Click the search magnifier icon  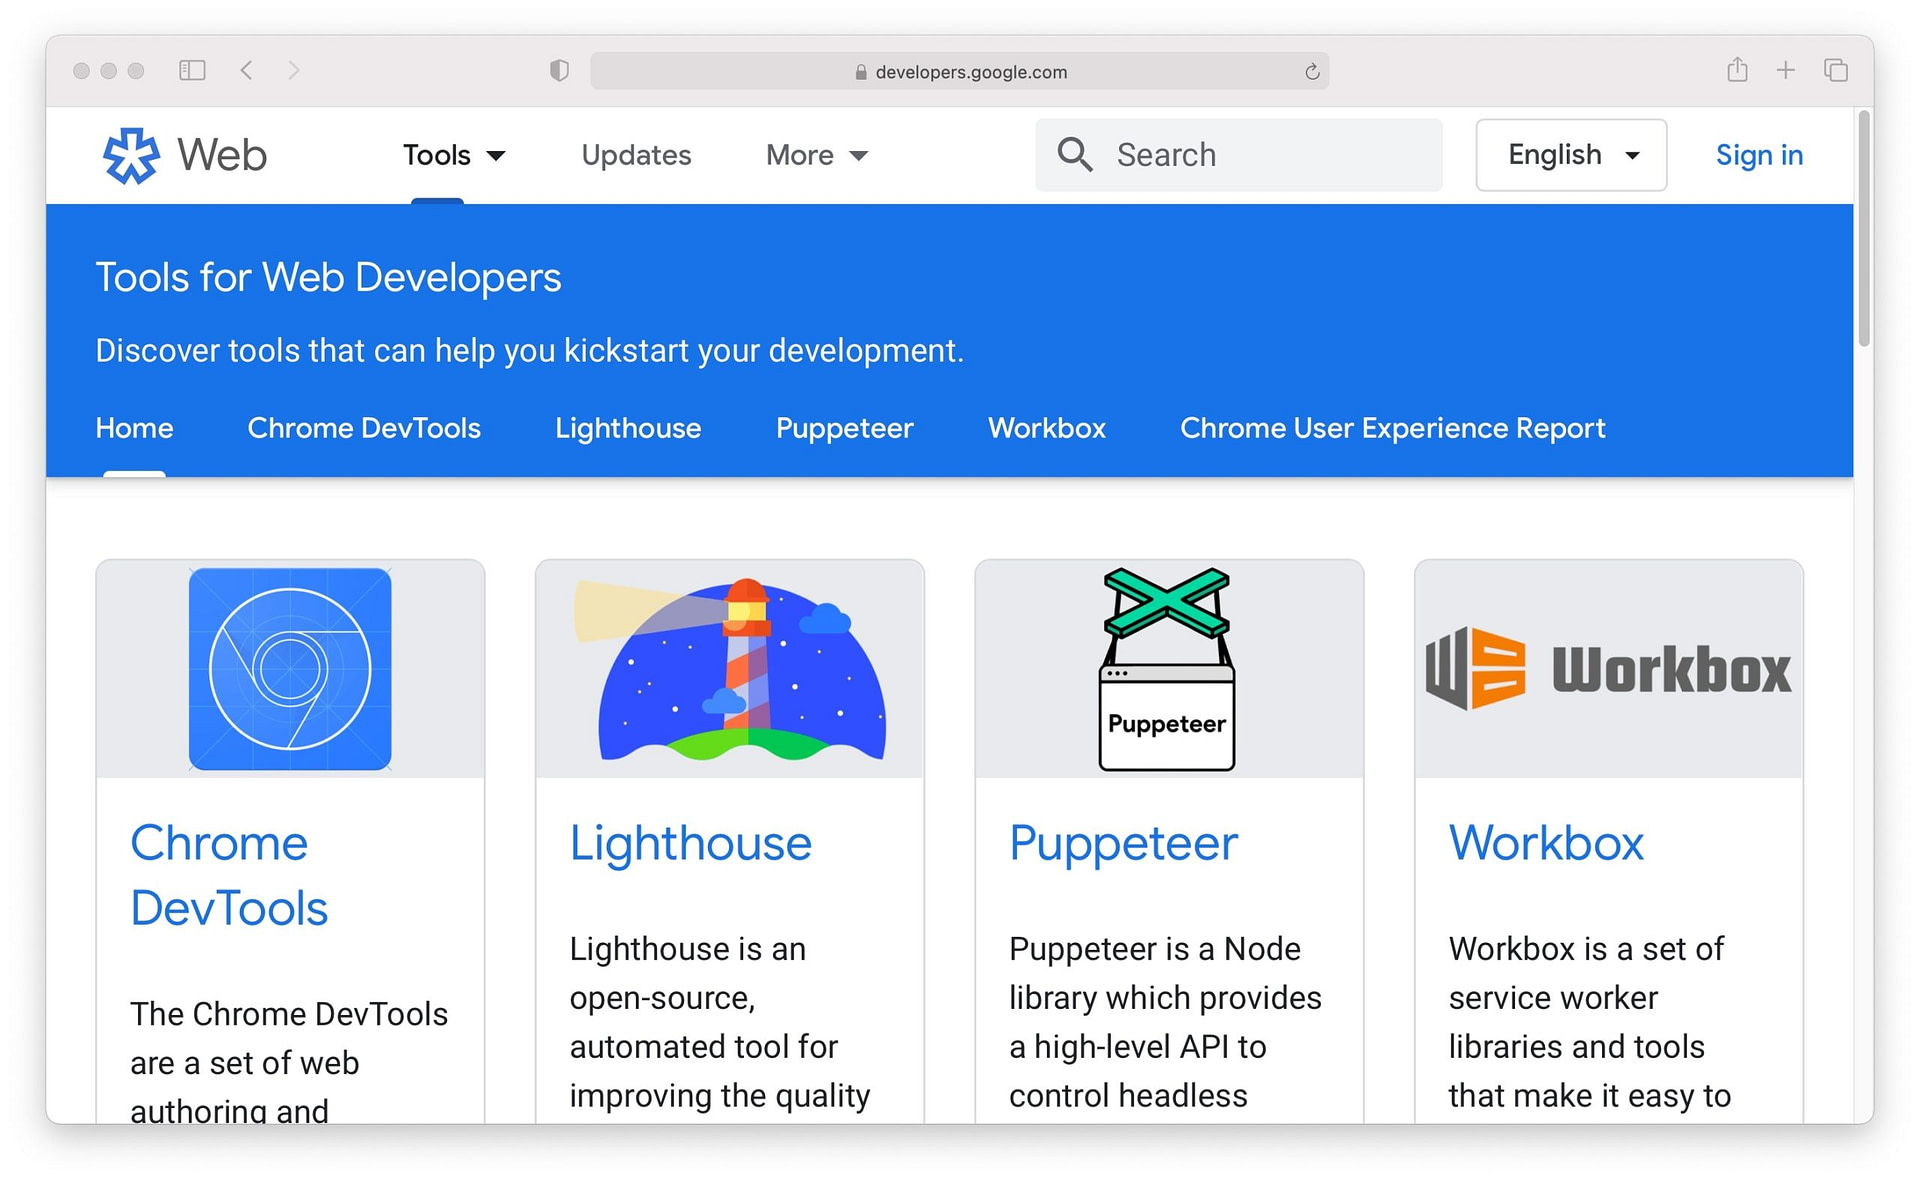click(1075, 155)
